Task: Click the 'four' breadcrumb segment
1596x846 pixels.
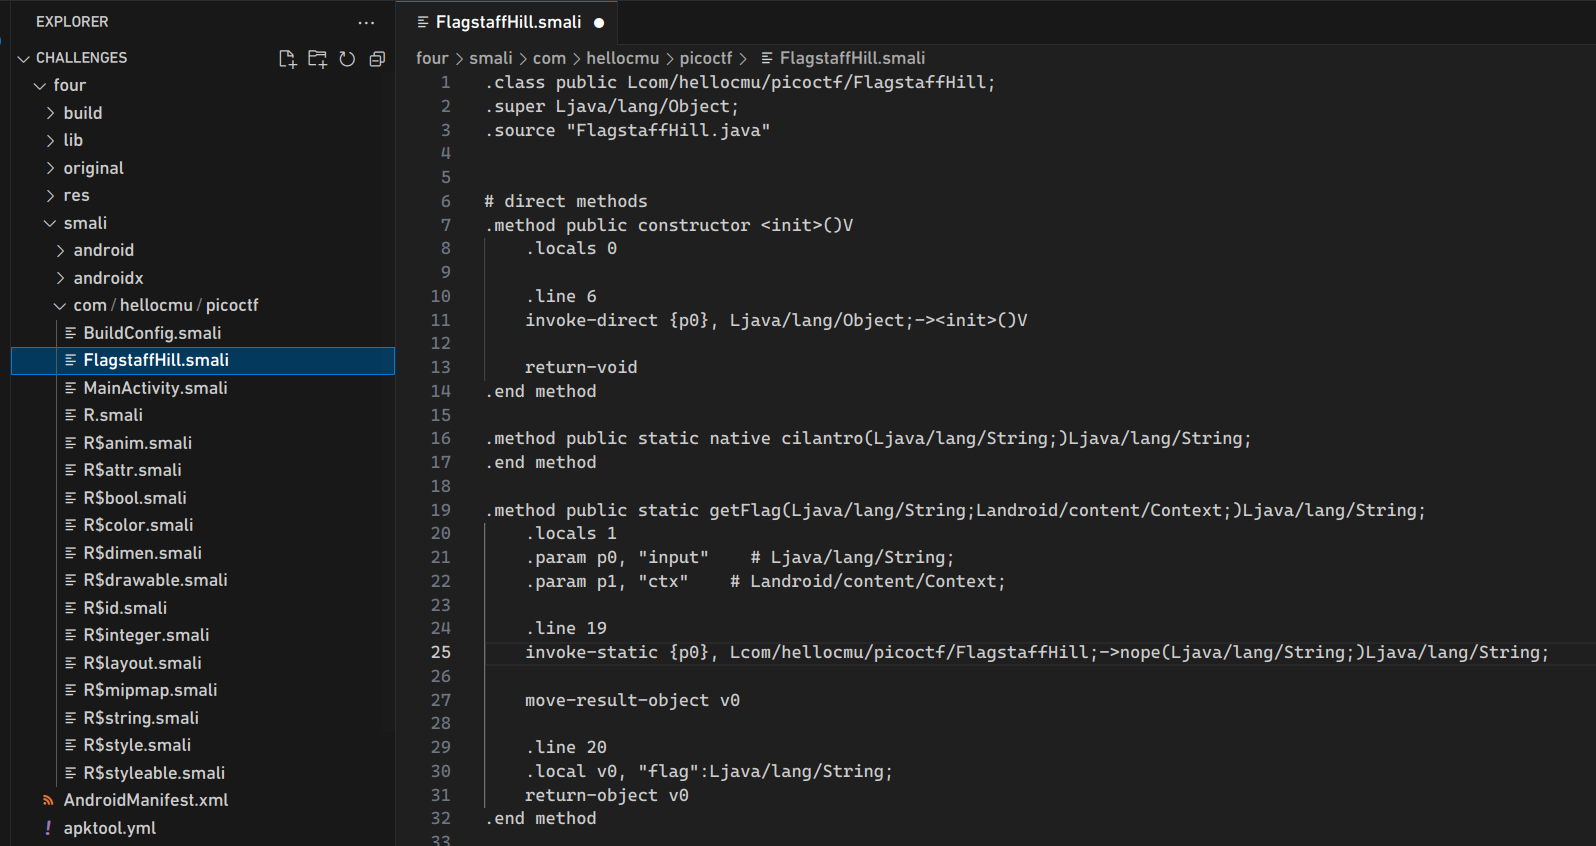Action: click(x=432, y=58)
